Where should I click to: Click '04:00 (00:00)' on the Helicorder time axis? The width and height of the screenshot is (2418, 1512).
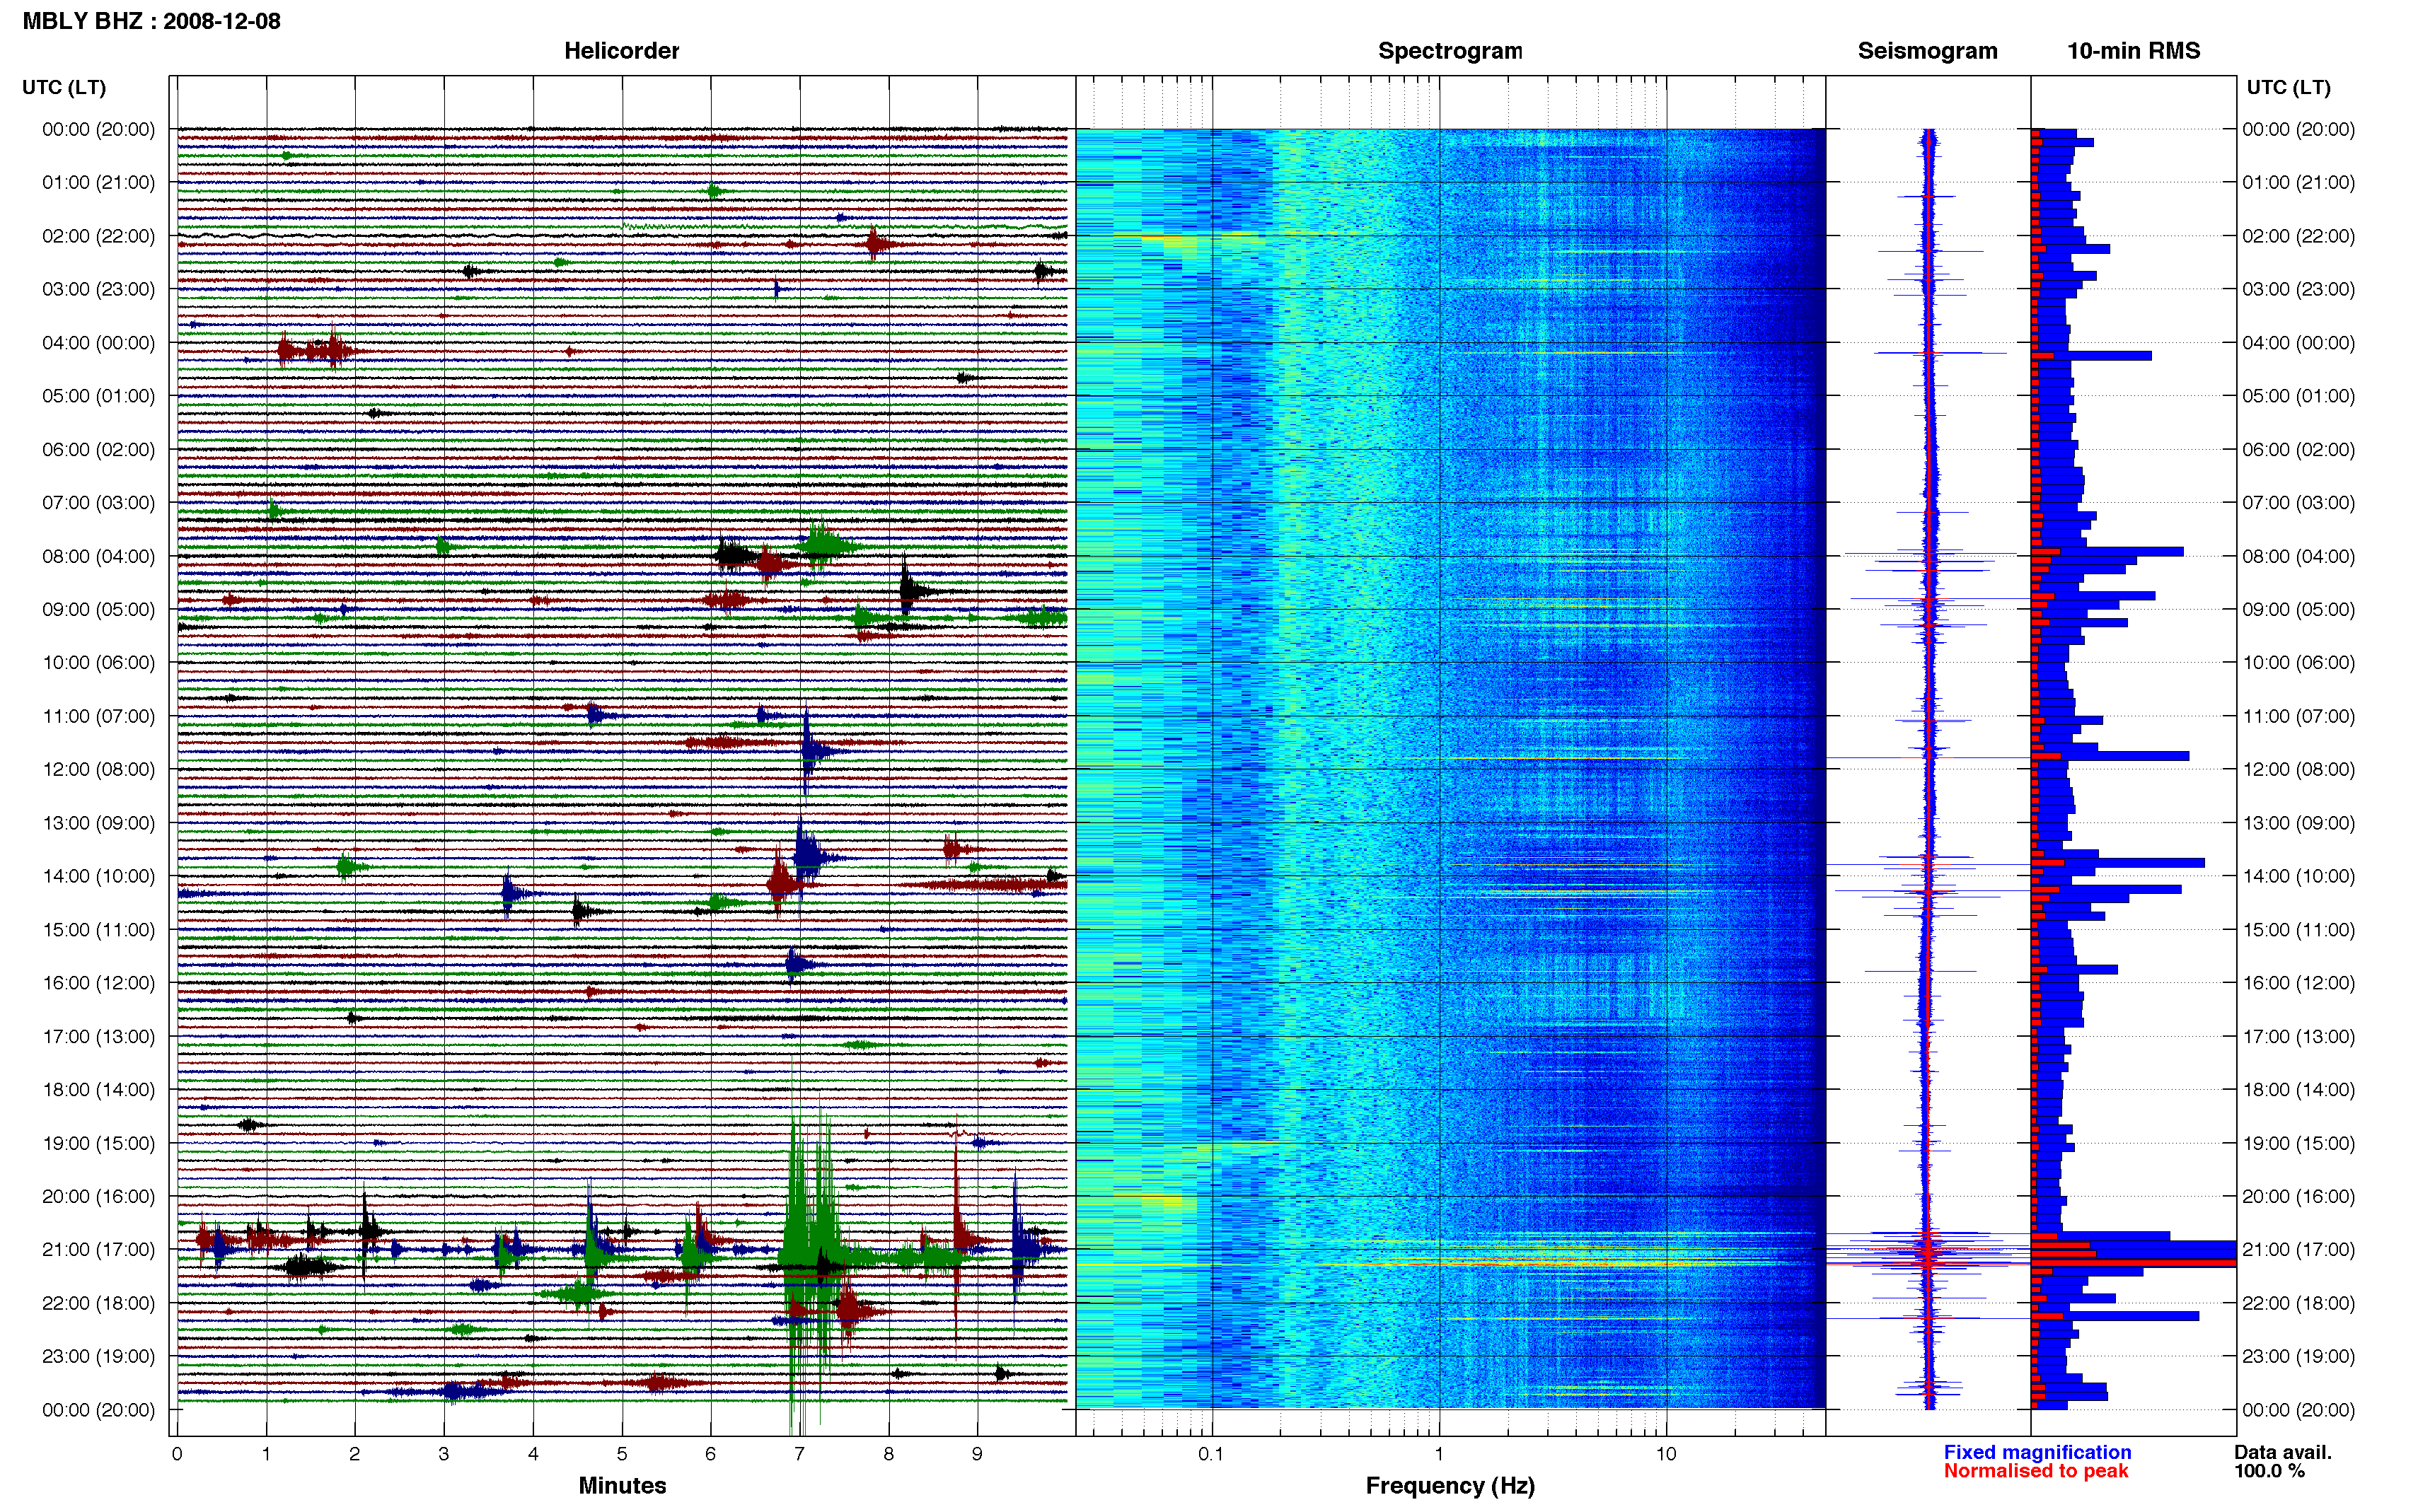click(x=98, y=342)
